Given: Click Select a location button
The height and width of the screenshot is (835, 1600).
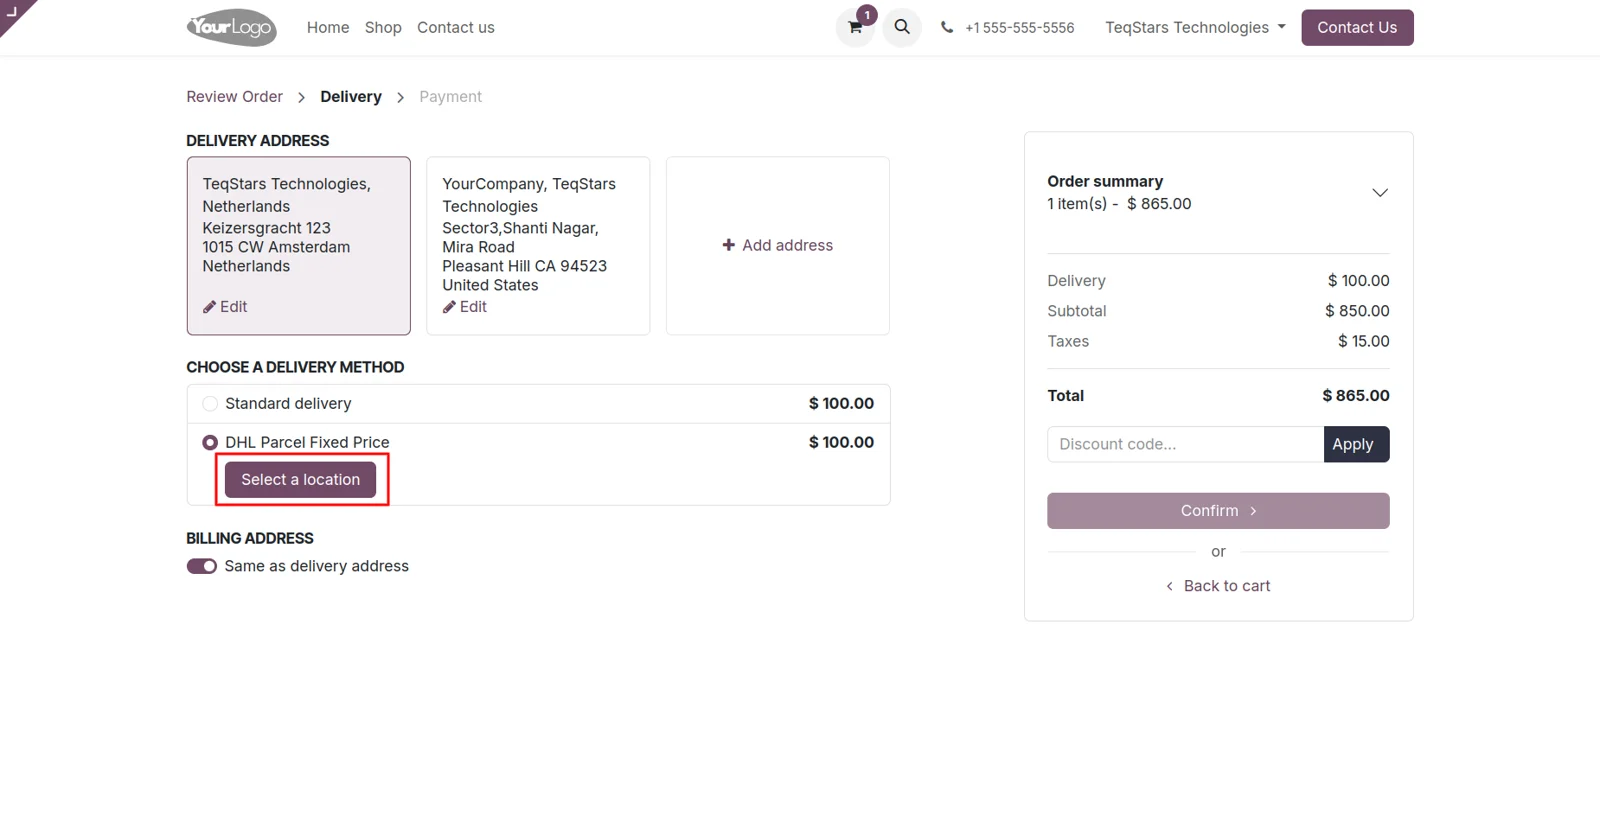Looking at the screenshot, I should pos(300,480).
